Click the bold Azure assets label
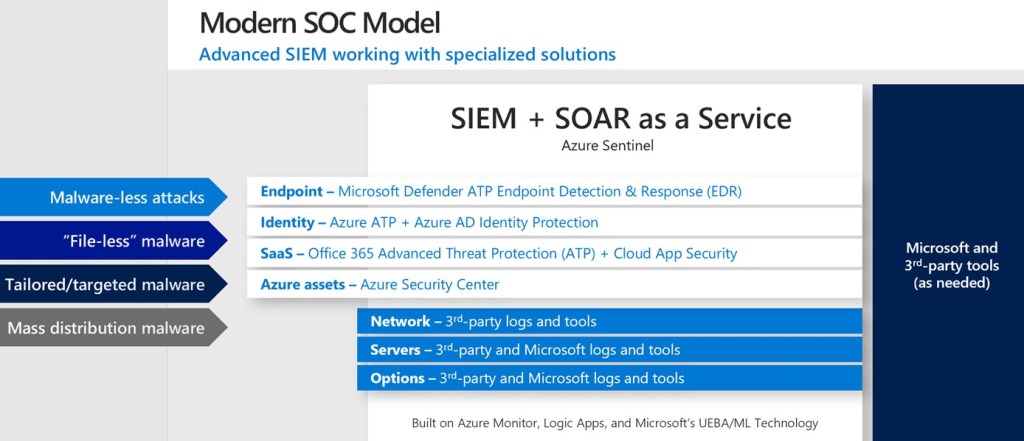Viewport: 1024px width, 441px height. (304, 285)
